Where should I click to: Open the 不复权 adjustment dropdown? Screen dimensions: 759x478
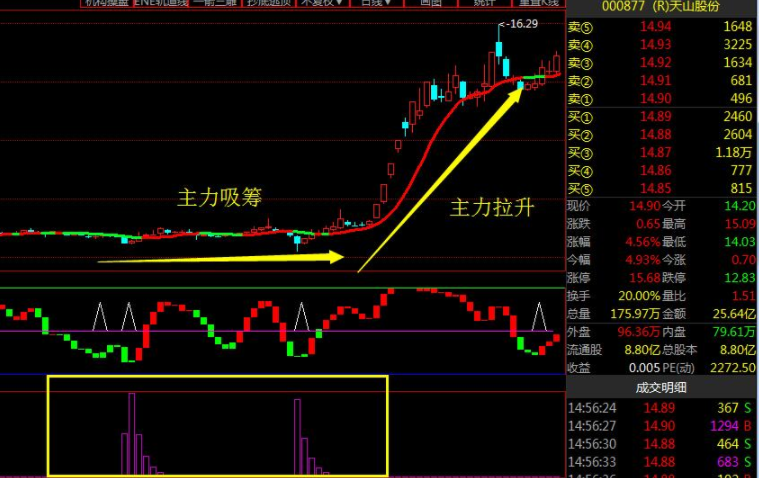(x=322, y=3)
